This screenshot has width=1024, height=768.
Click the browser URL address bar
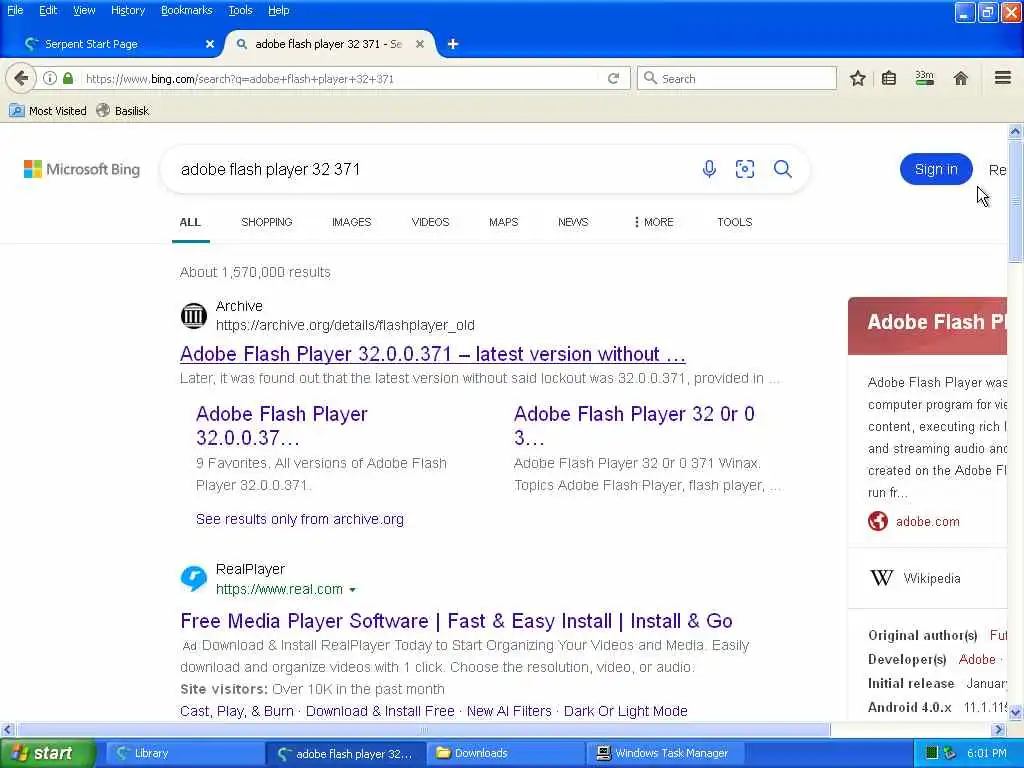pos(340,78)
